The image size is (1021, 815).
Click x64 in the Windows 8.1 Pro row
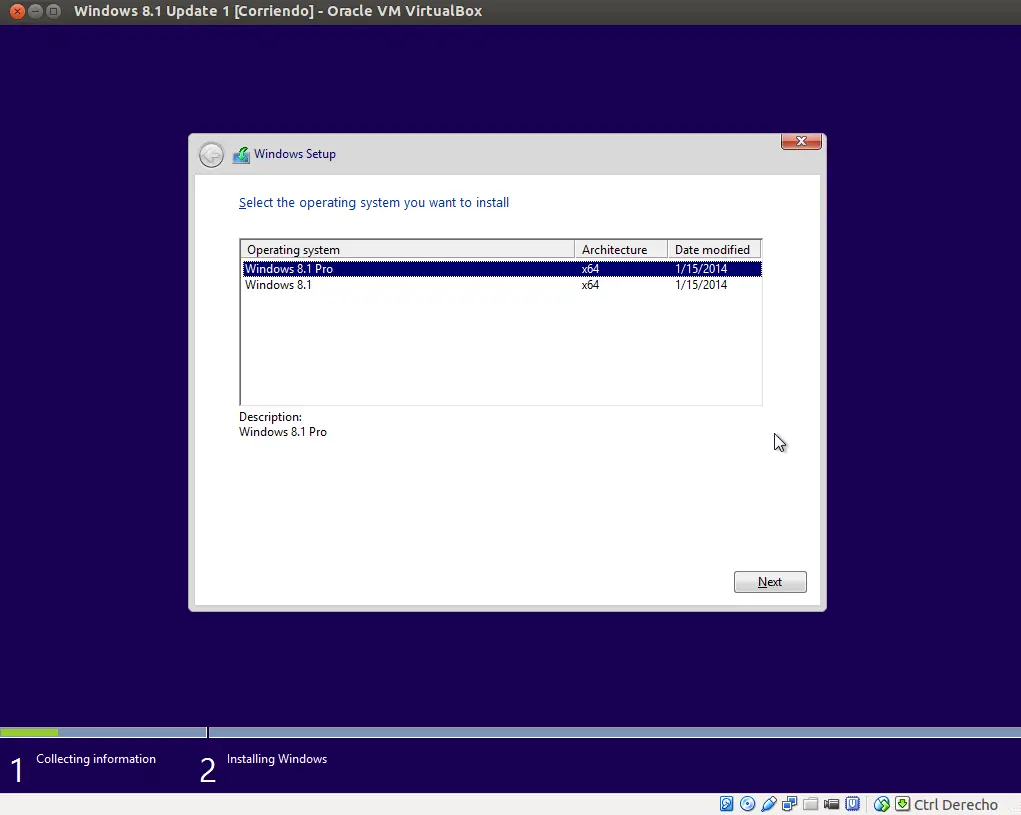(590, 269)
